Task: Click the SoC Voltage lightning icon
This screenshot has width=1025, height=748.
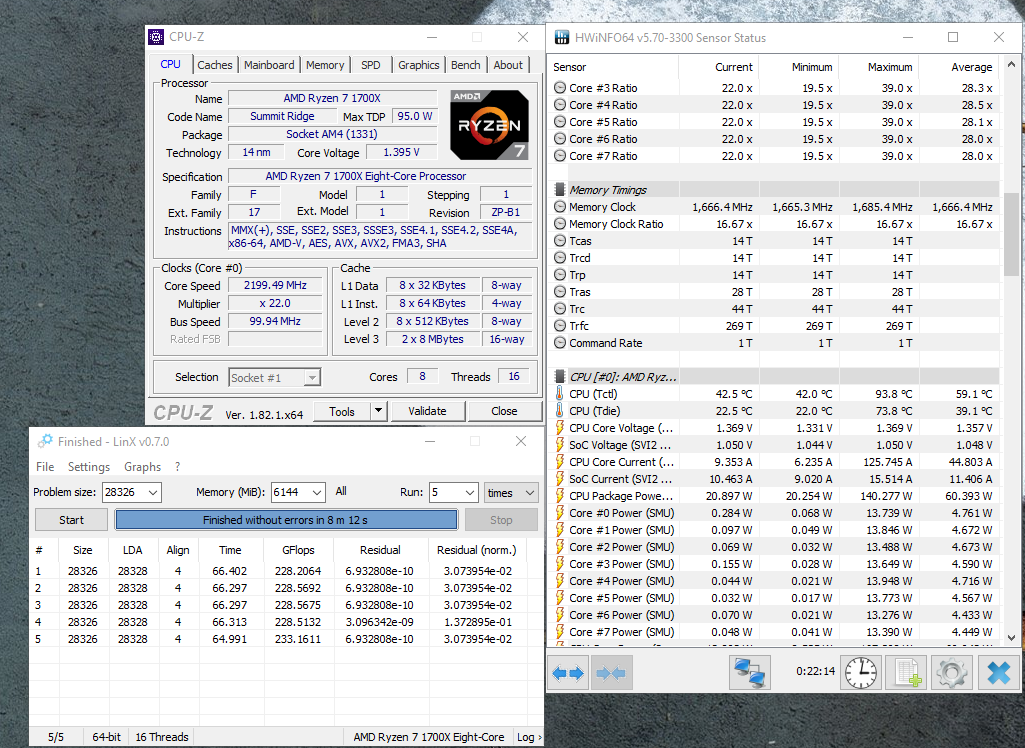Action: point(560,445)
